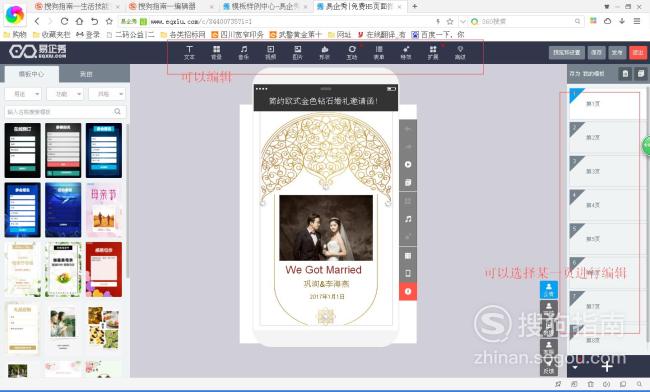The image size is (650, 392).
Task: Publish the scene with 发布 button
Action: 617,53
